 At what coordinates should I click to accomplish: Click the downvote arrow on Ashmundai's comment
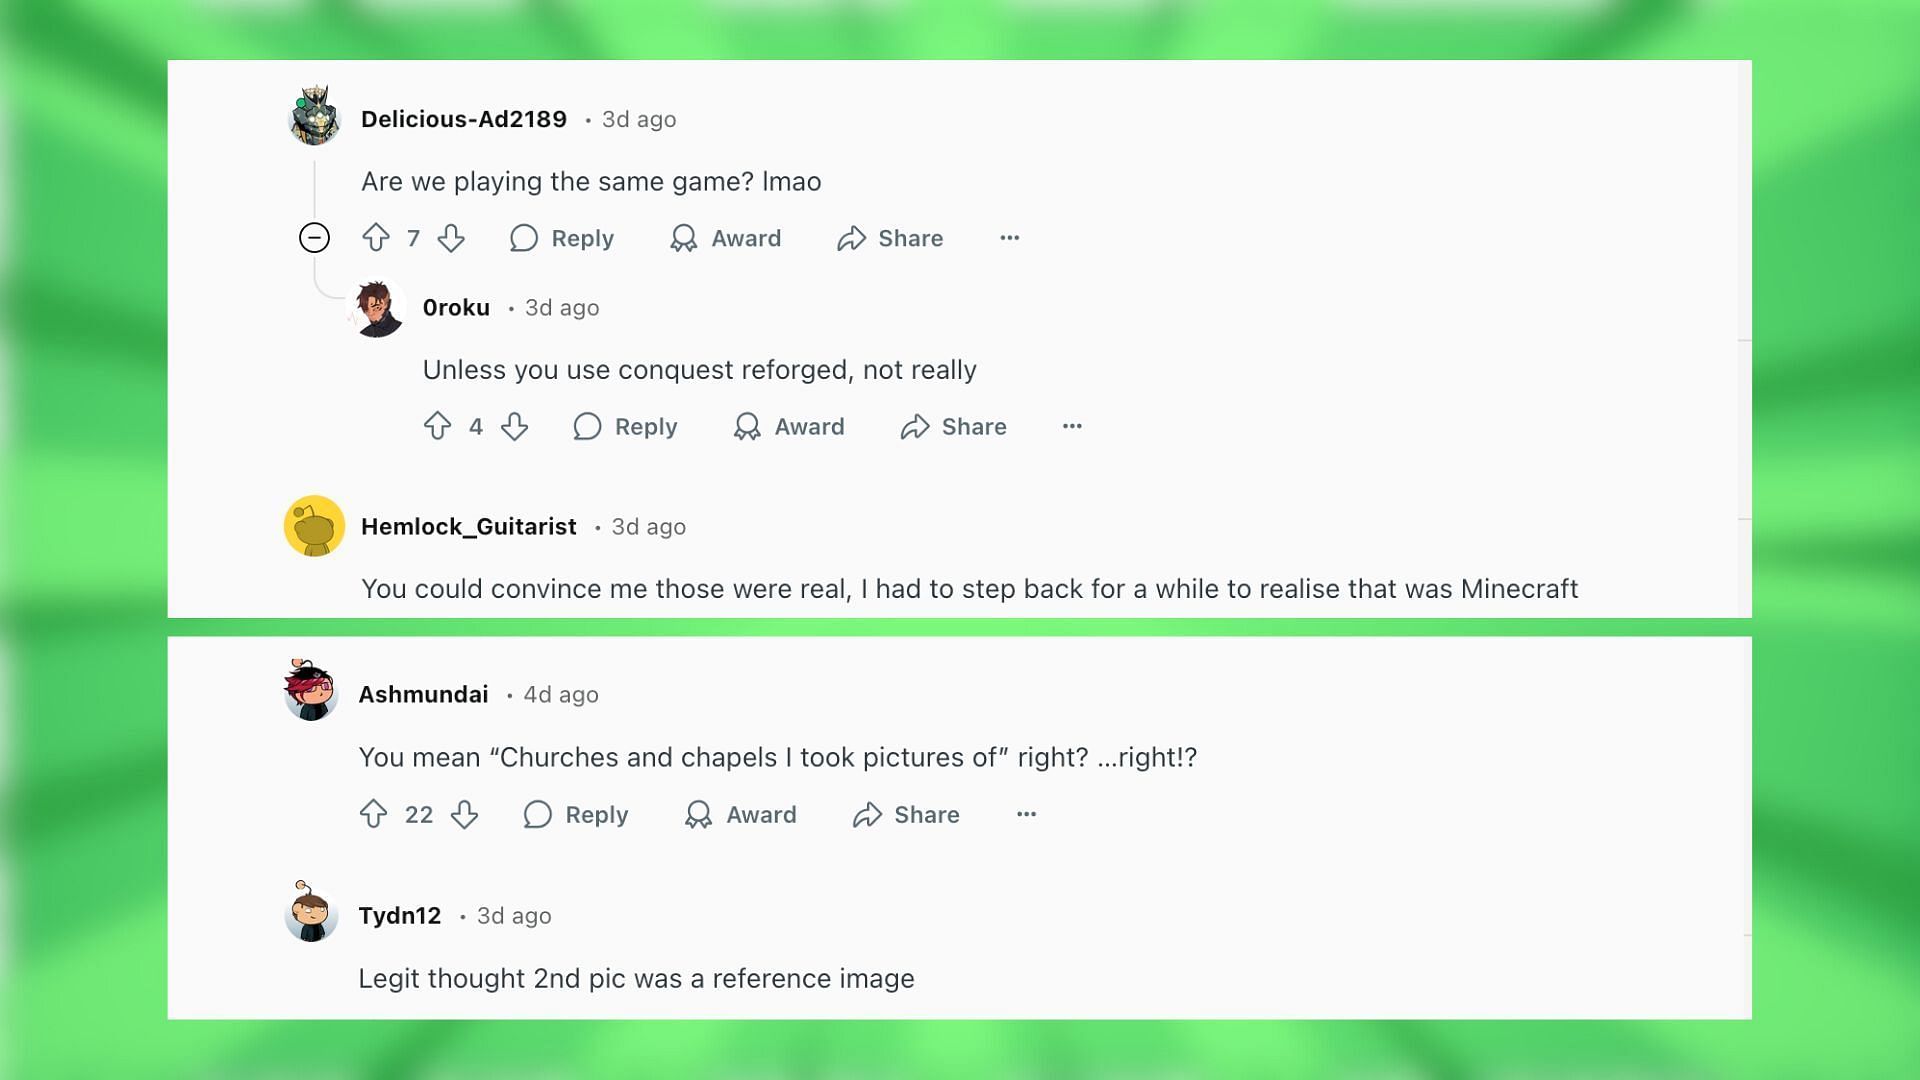[x=464, y=814]
